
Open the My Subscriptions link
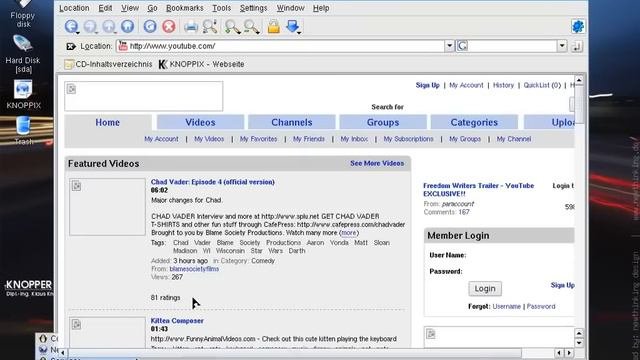408,139
